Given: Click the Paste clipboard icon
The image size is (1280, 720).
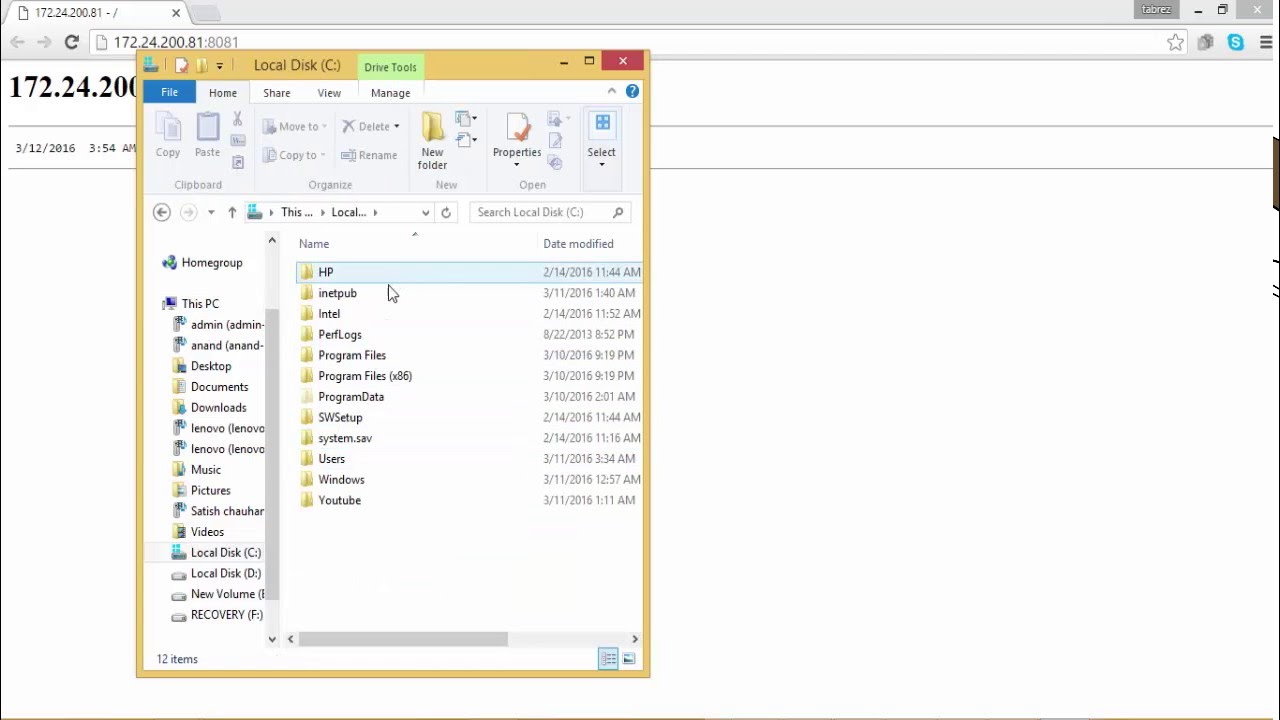Looking at the screenshot, I should pyautogui.click(x=207, y=127).
